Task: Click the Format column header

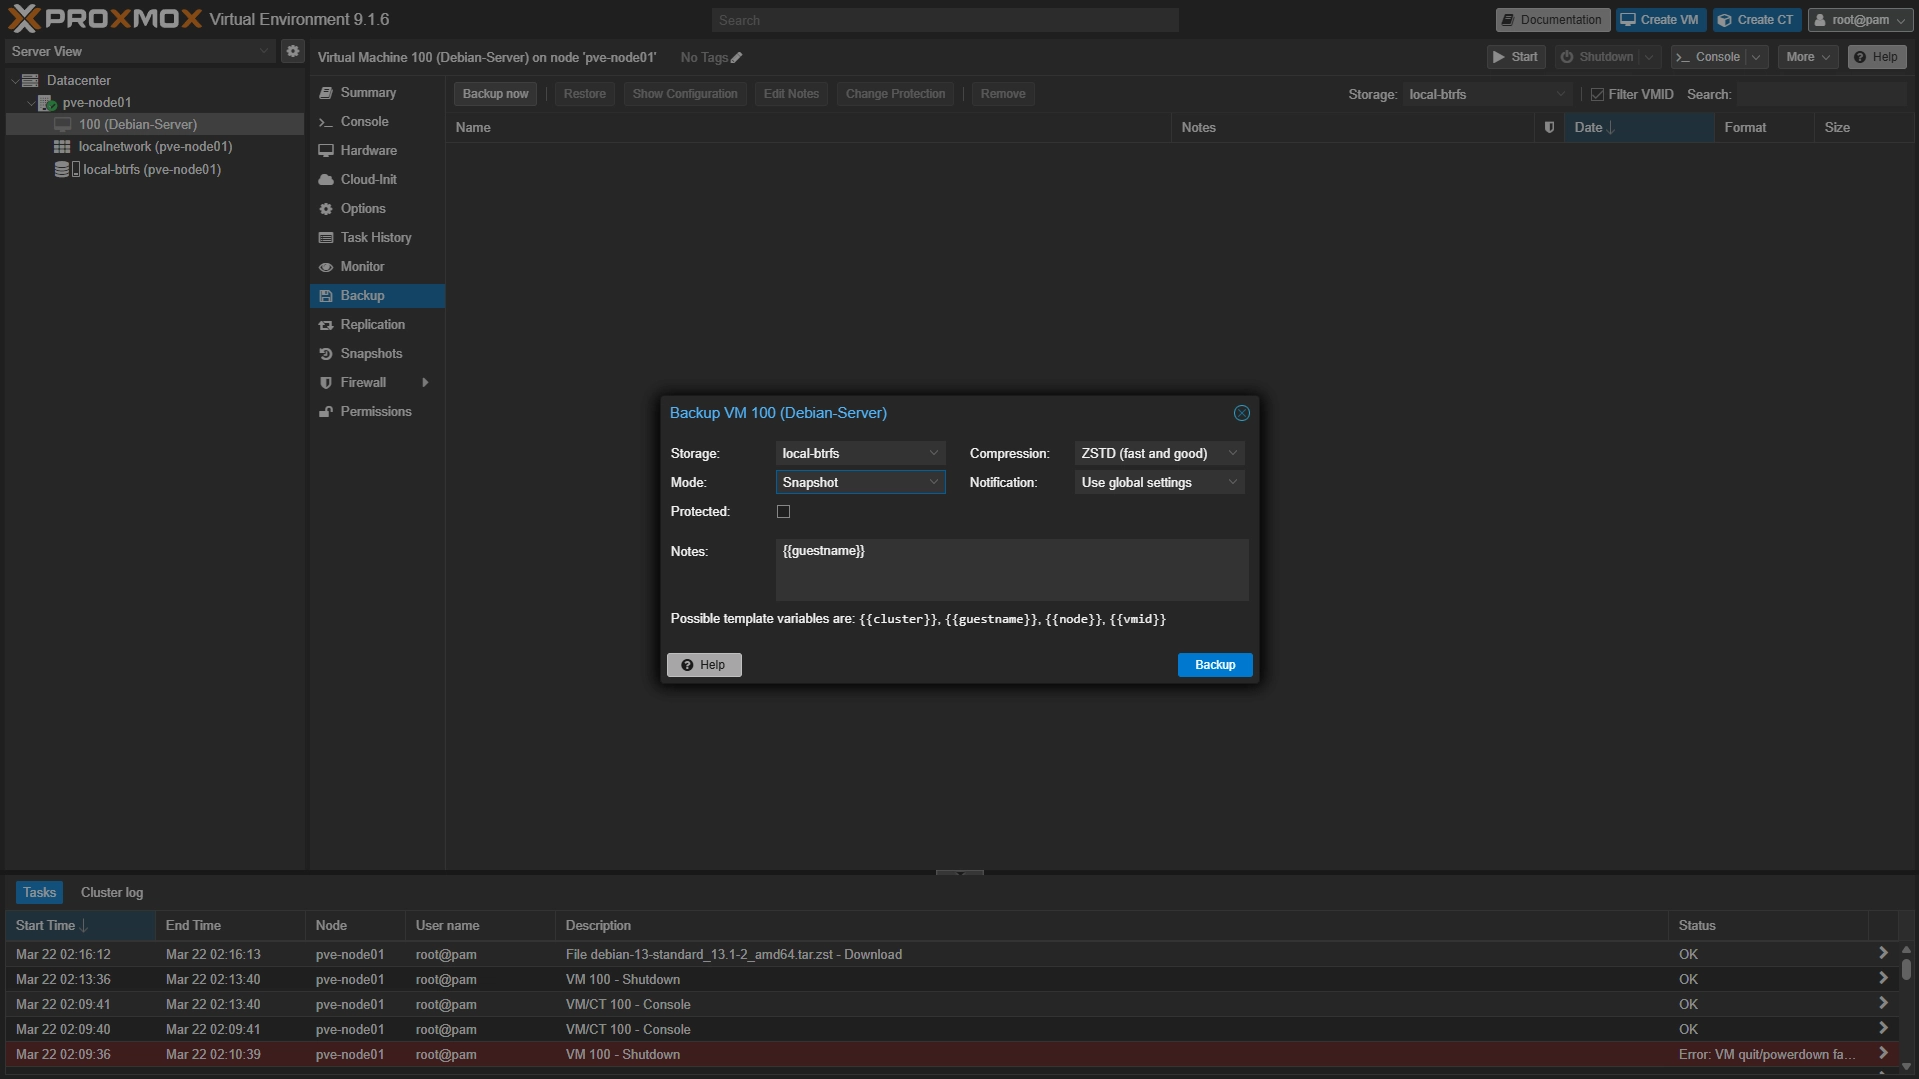Action: click(1764, 127)
